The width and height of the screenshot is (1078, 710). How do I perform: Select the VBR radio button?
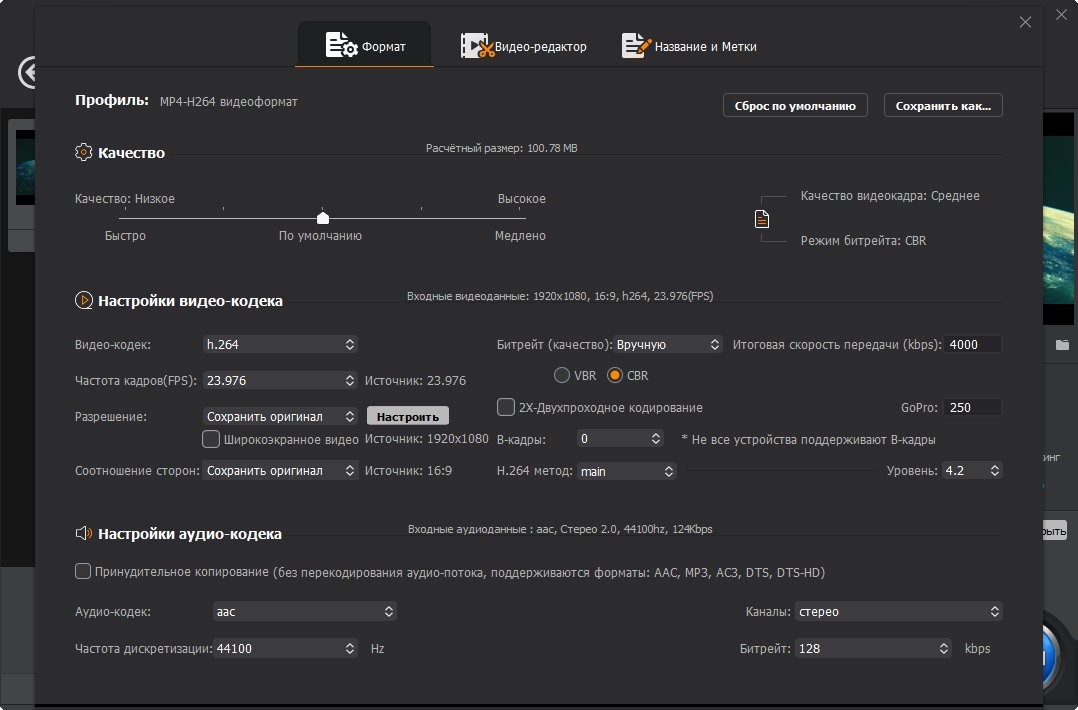(562, 375)
